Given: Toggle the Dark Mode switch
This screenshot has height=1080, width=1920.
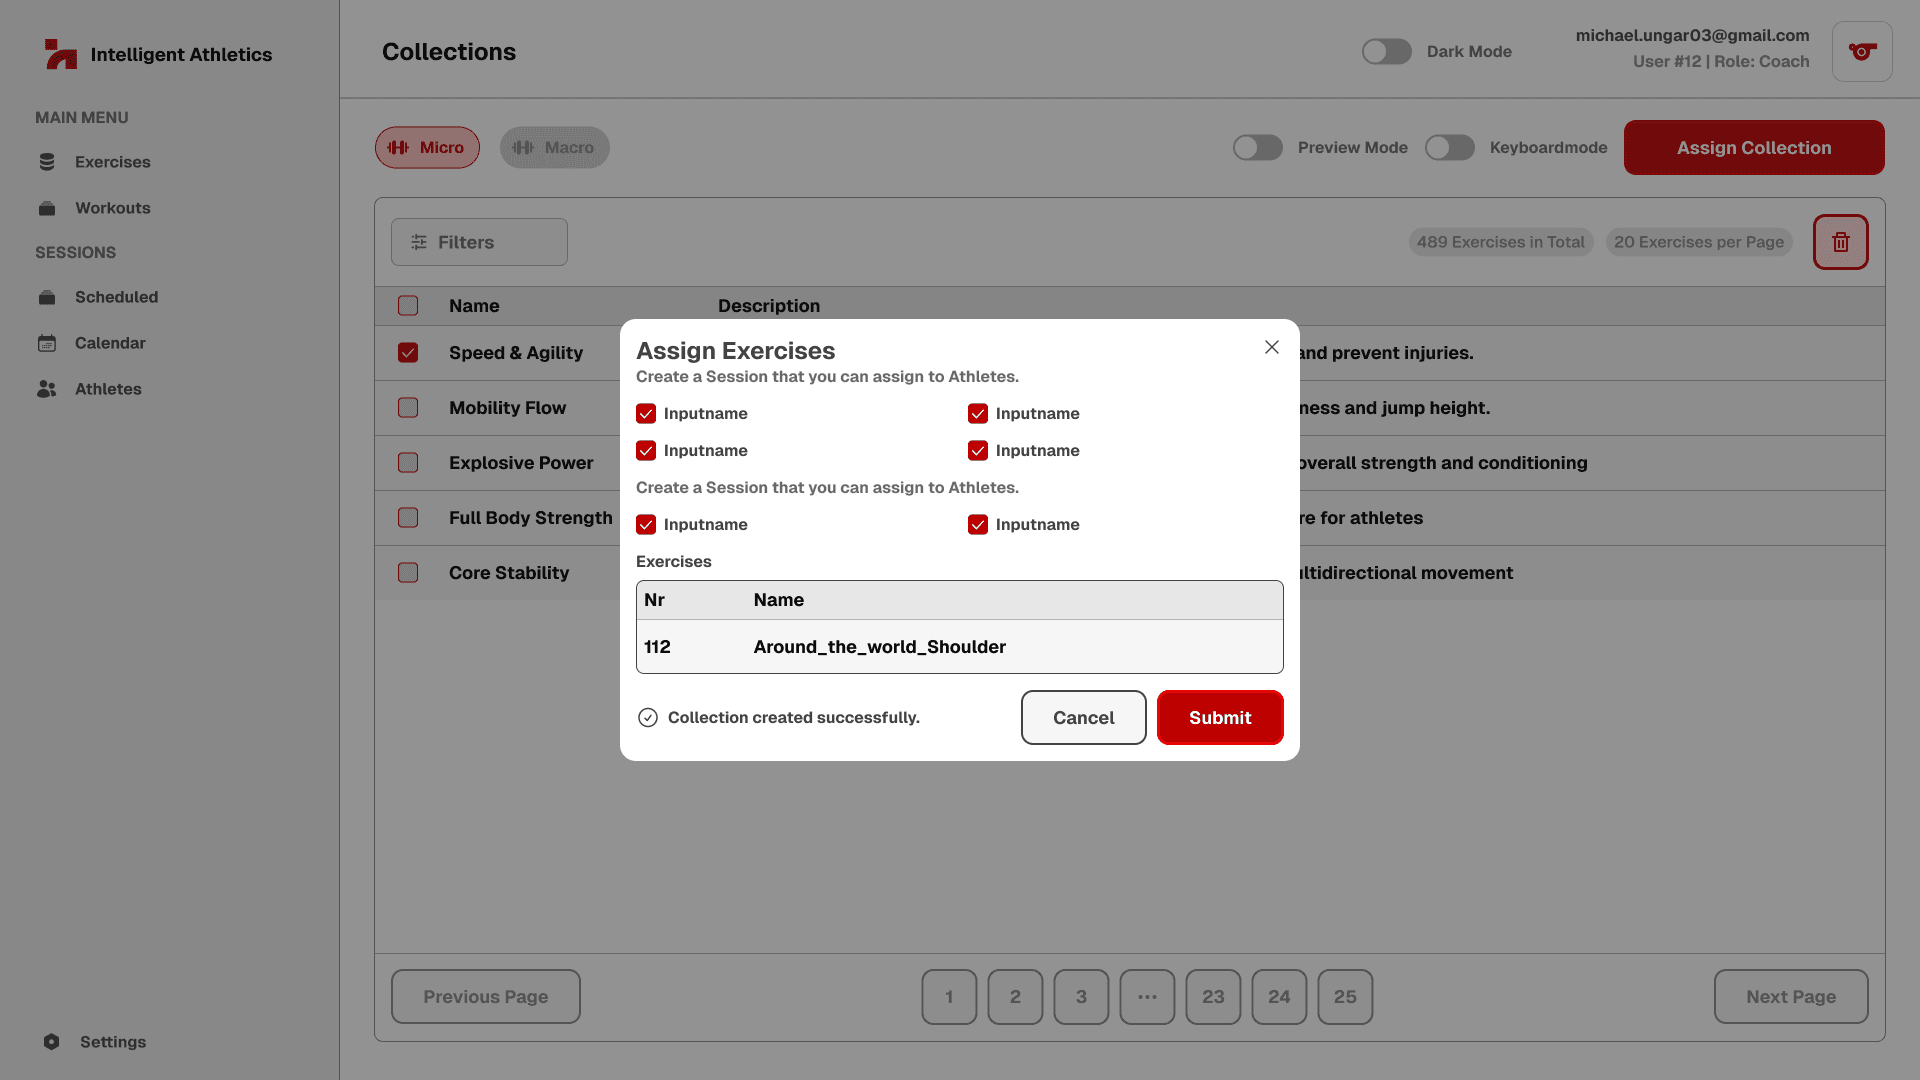Looking at the screenshot, I should click(1386, 52).
